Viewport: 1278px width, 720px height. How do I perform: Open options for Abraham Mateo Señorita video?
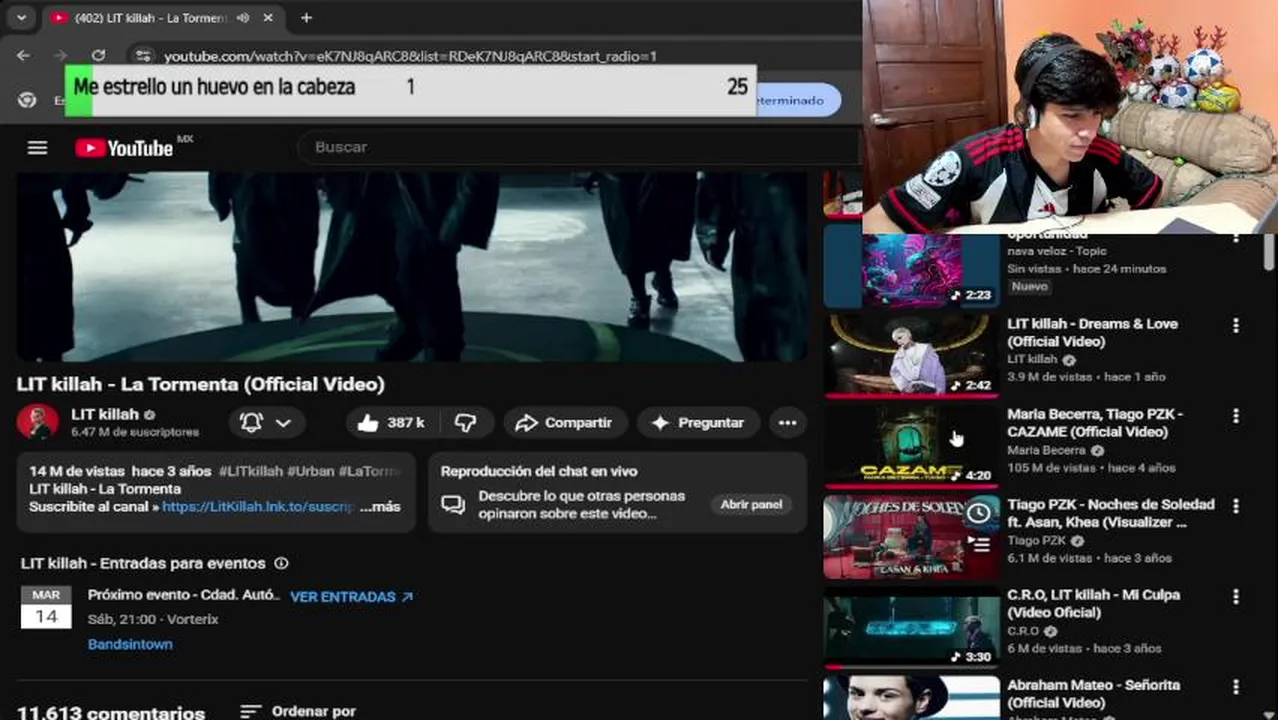(1236, 687)
